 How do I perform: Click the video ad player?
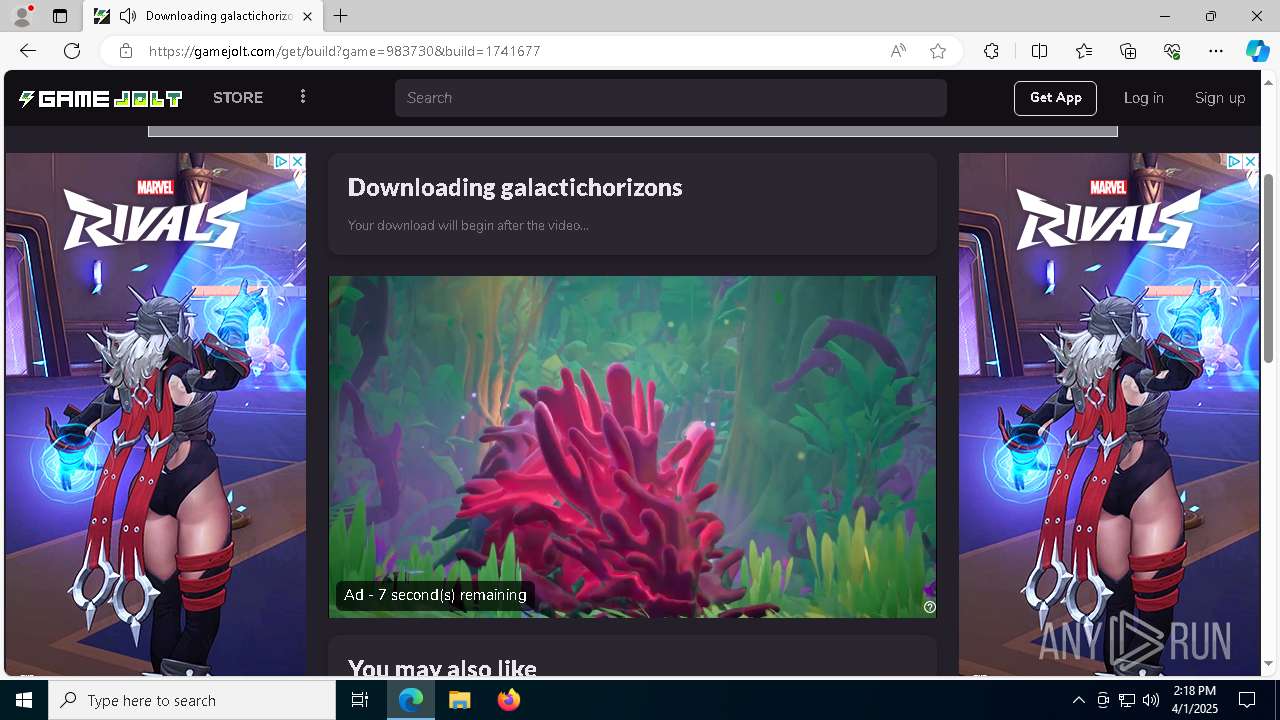coord(632,446)
